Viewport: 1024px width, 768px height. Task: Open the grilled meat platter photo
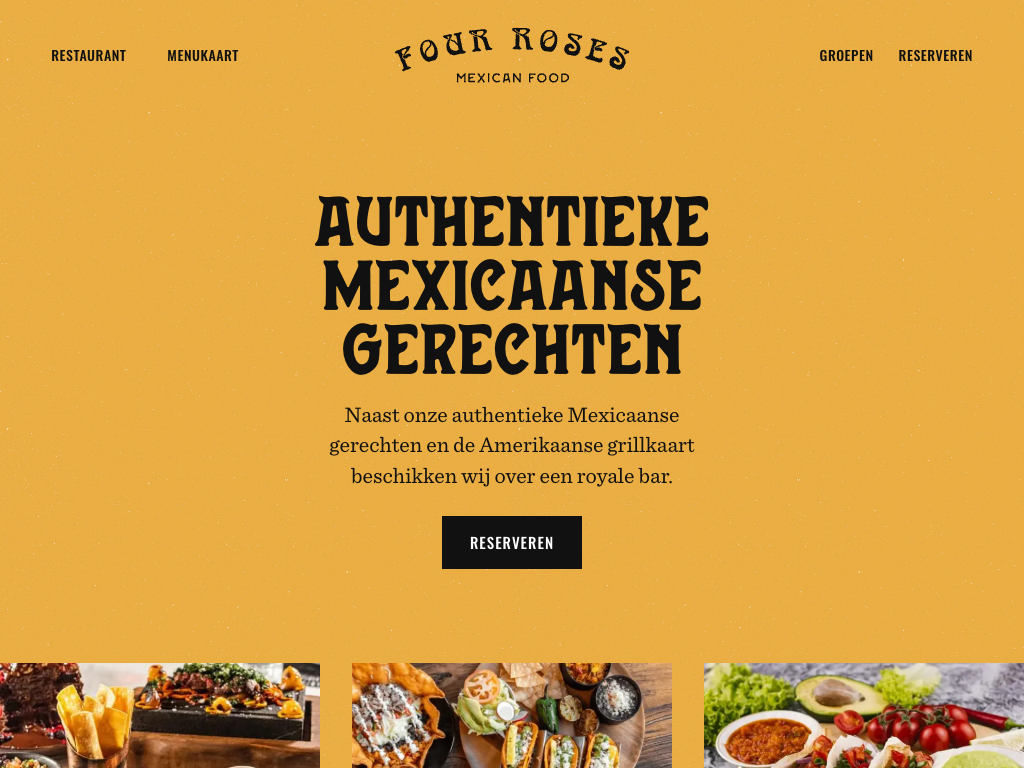[160, 716]
